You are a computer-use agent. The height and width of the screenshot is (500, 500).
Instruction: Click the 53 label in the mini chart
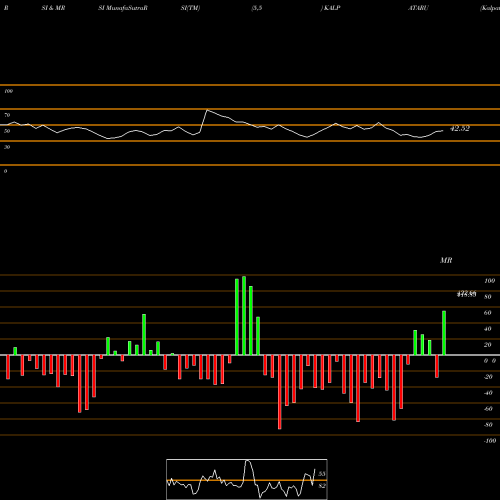point(322,474)
